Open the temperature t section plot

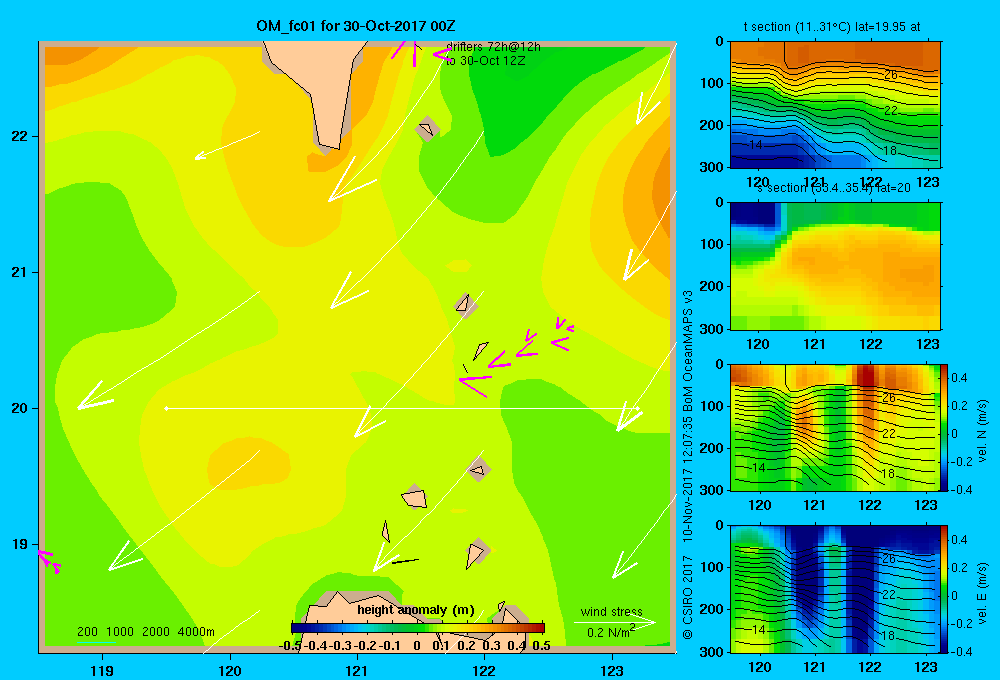835,105
